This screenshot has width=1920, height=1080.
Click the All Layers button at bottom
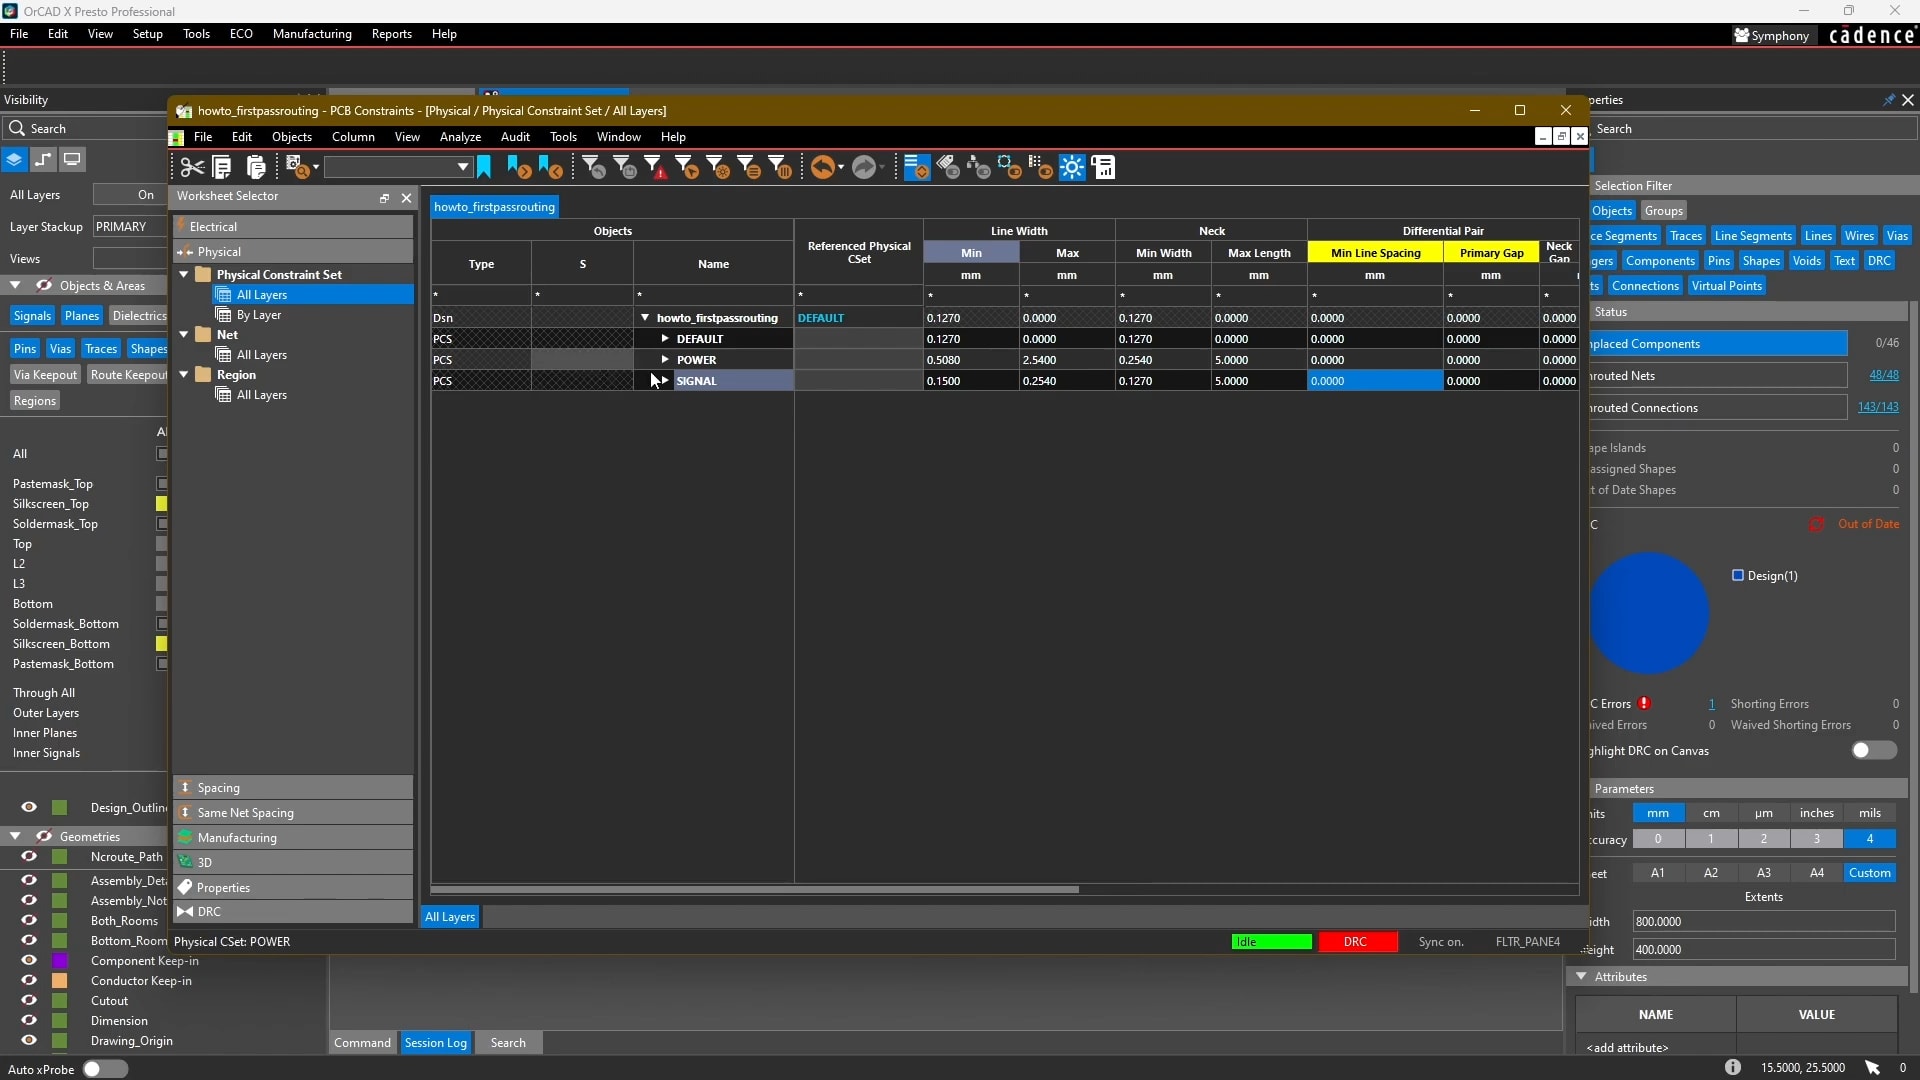(450, 915)
